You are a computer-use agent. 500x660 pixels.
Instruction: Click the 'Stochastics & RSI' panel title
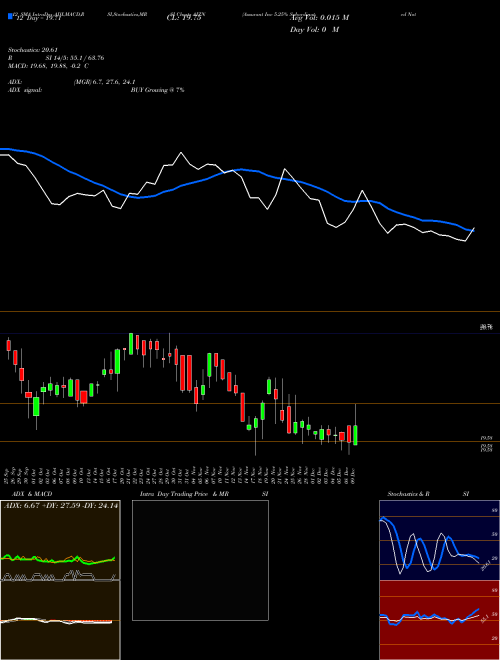(428, 494)
